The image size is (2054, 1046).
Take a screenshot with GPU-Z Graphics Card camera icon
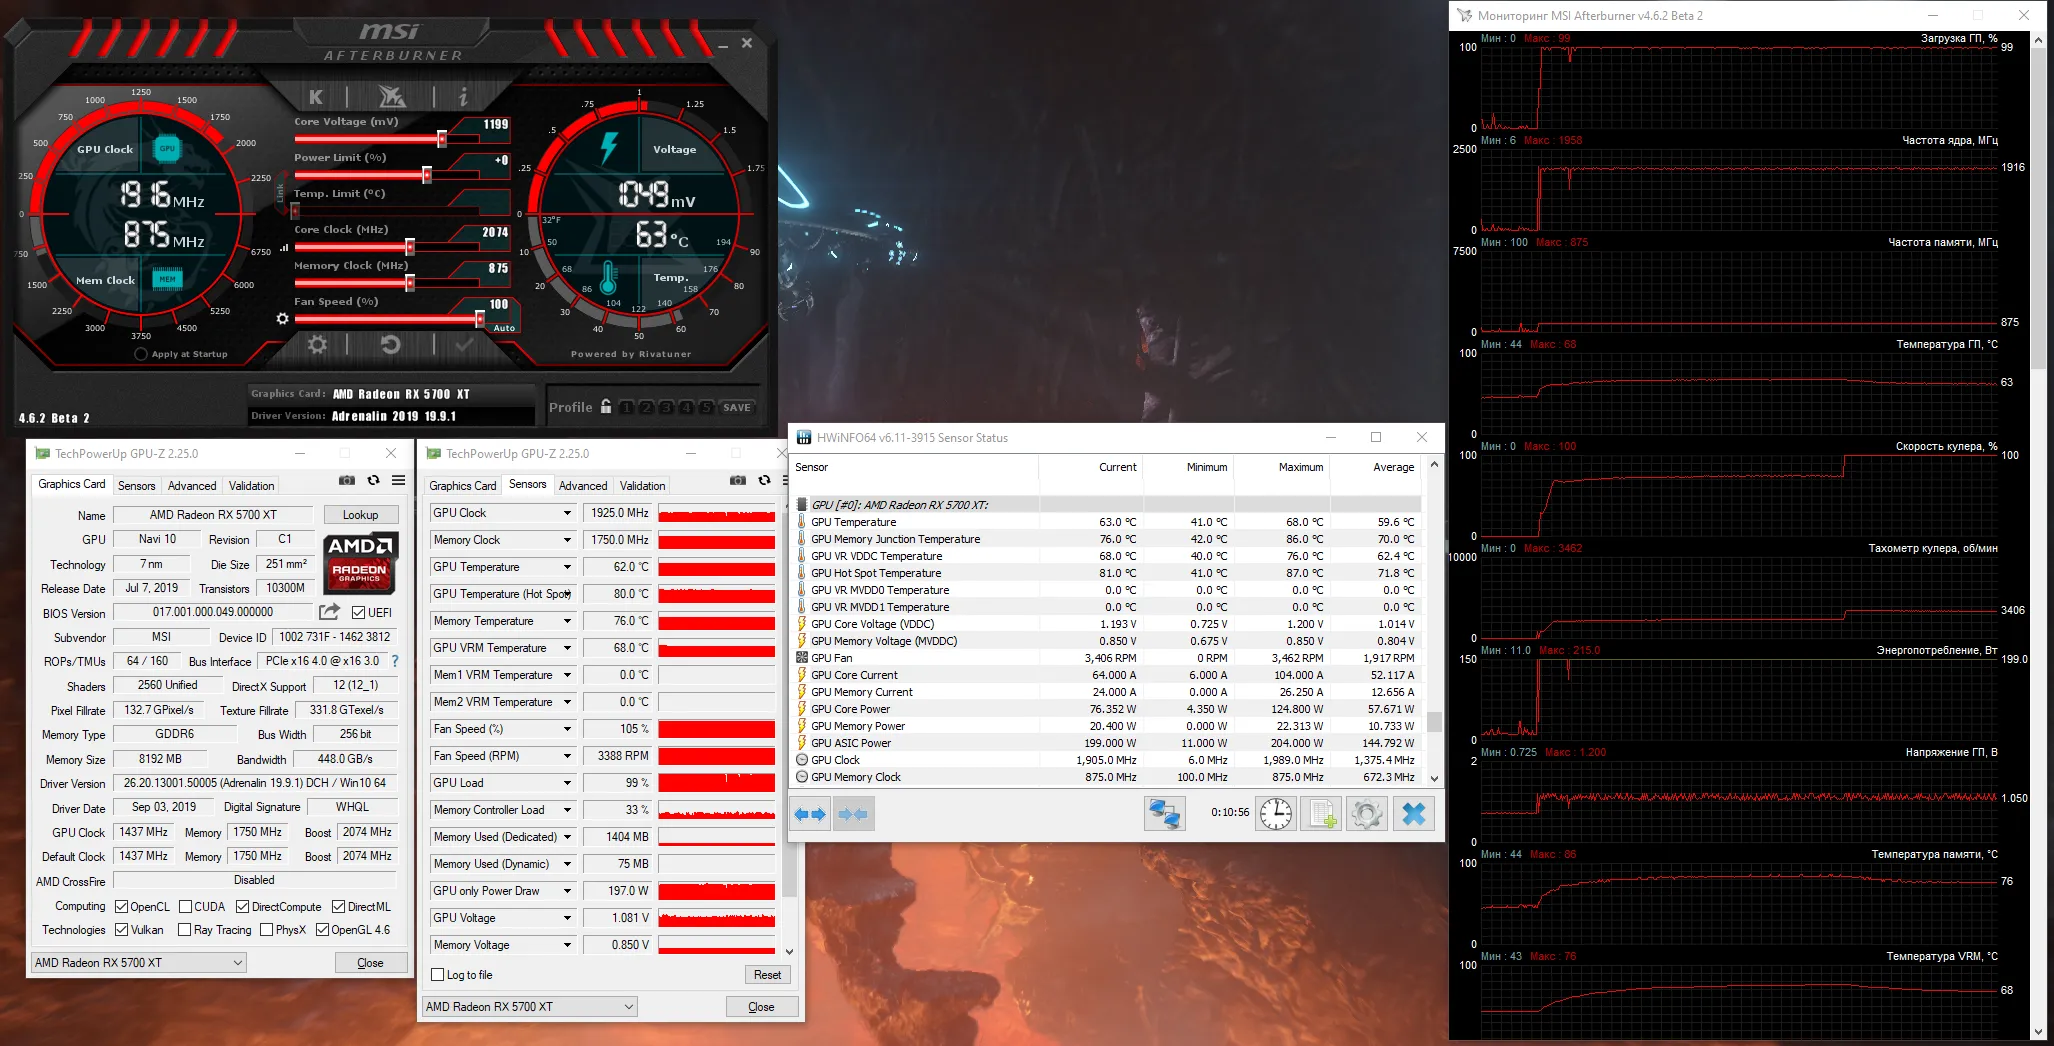point(347,481)
